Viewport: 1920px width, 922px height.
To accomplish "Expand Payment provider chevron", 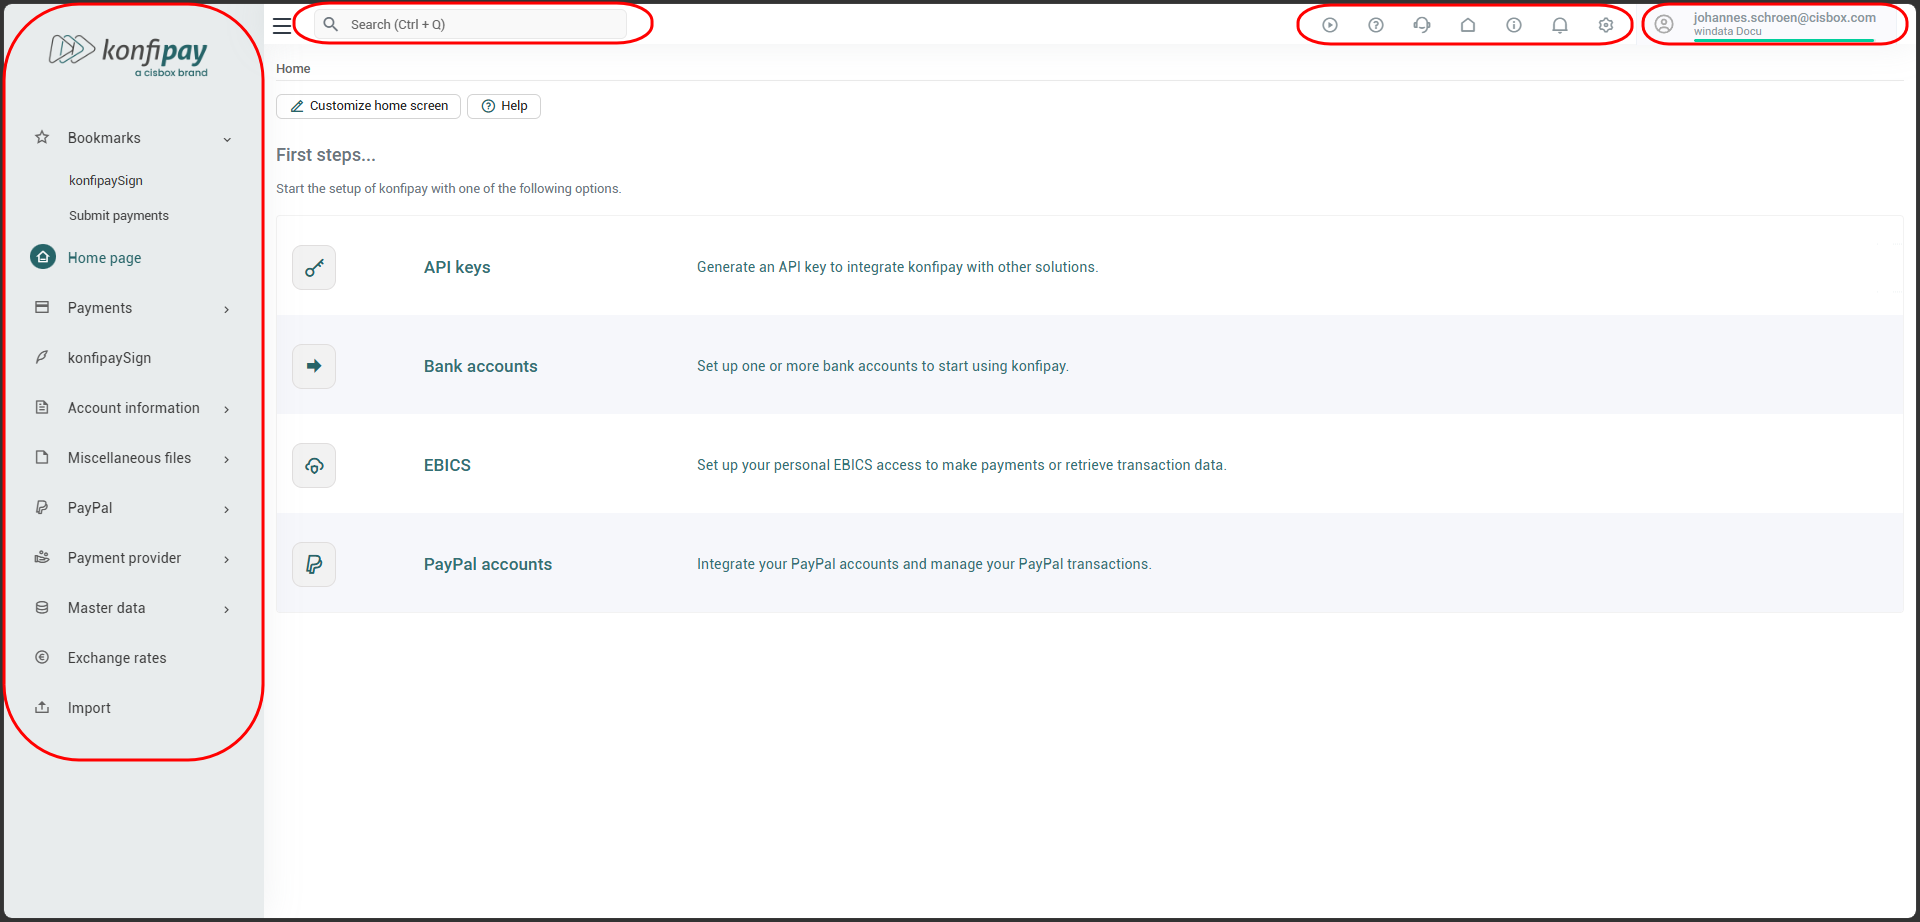I will tap(227, 559).
